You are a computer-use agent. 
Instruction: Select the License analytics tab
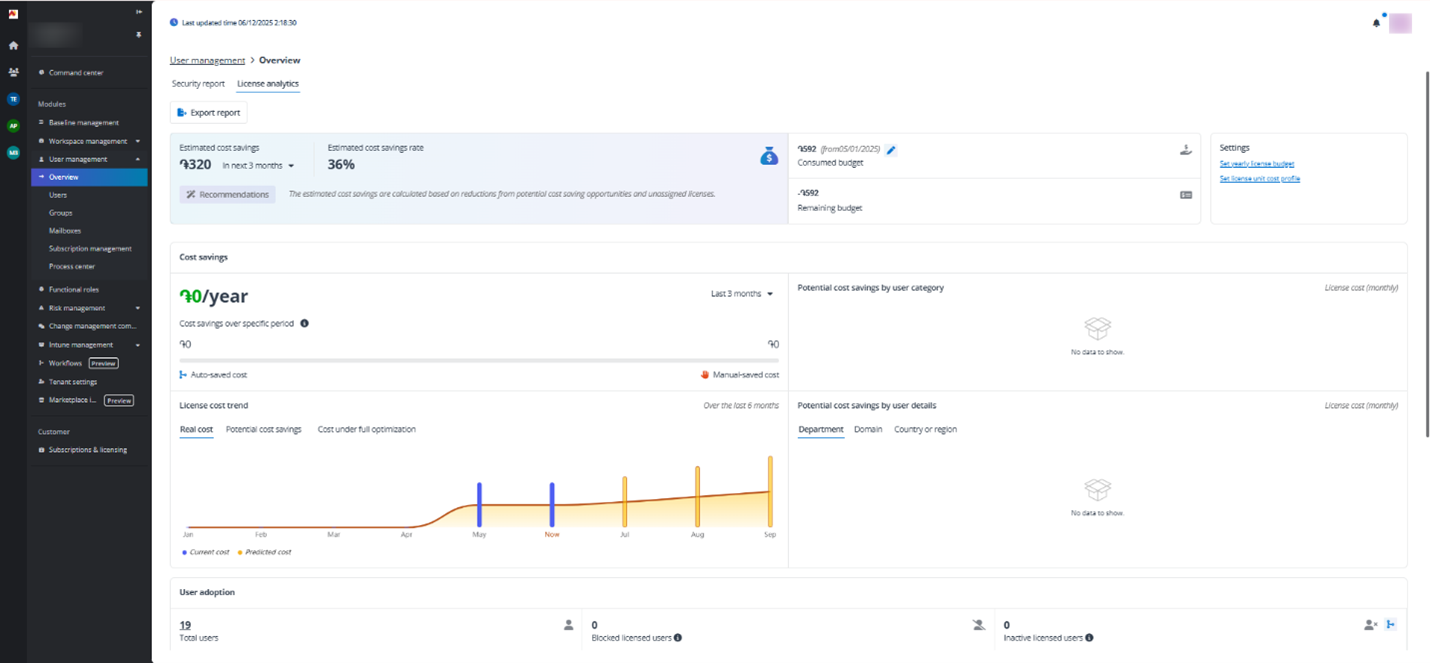pyautogui.click(x=268, y=84)
